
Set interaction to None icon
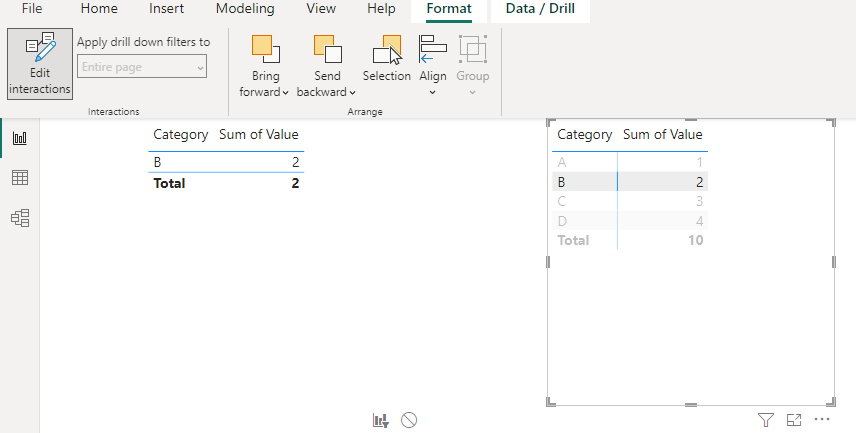click(x=409, y=420)
